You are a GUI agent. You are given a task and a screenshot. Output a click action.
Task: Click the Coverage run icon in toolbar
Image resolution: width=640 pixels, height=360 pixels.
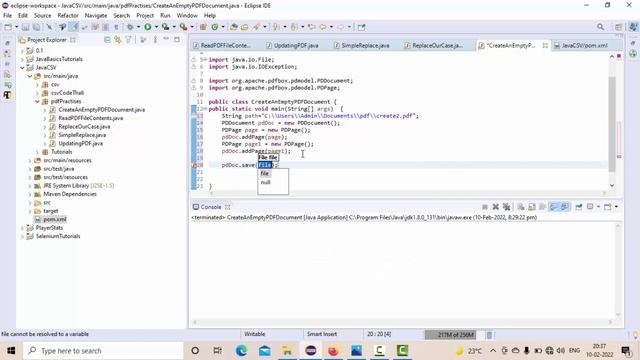pyautogui.click(x=165, y=27)
